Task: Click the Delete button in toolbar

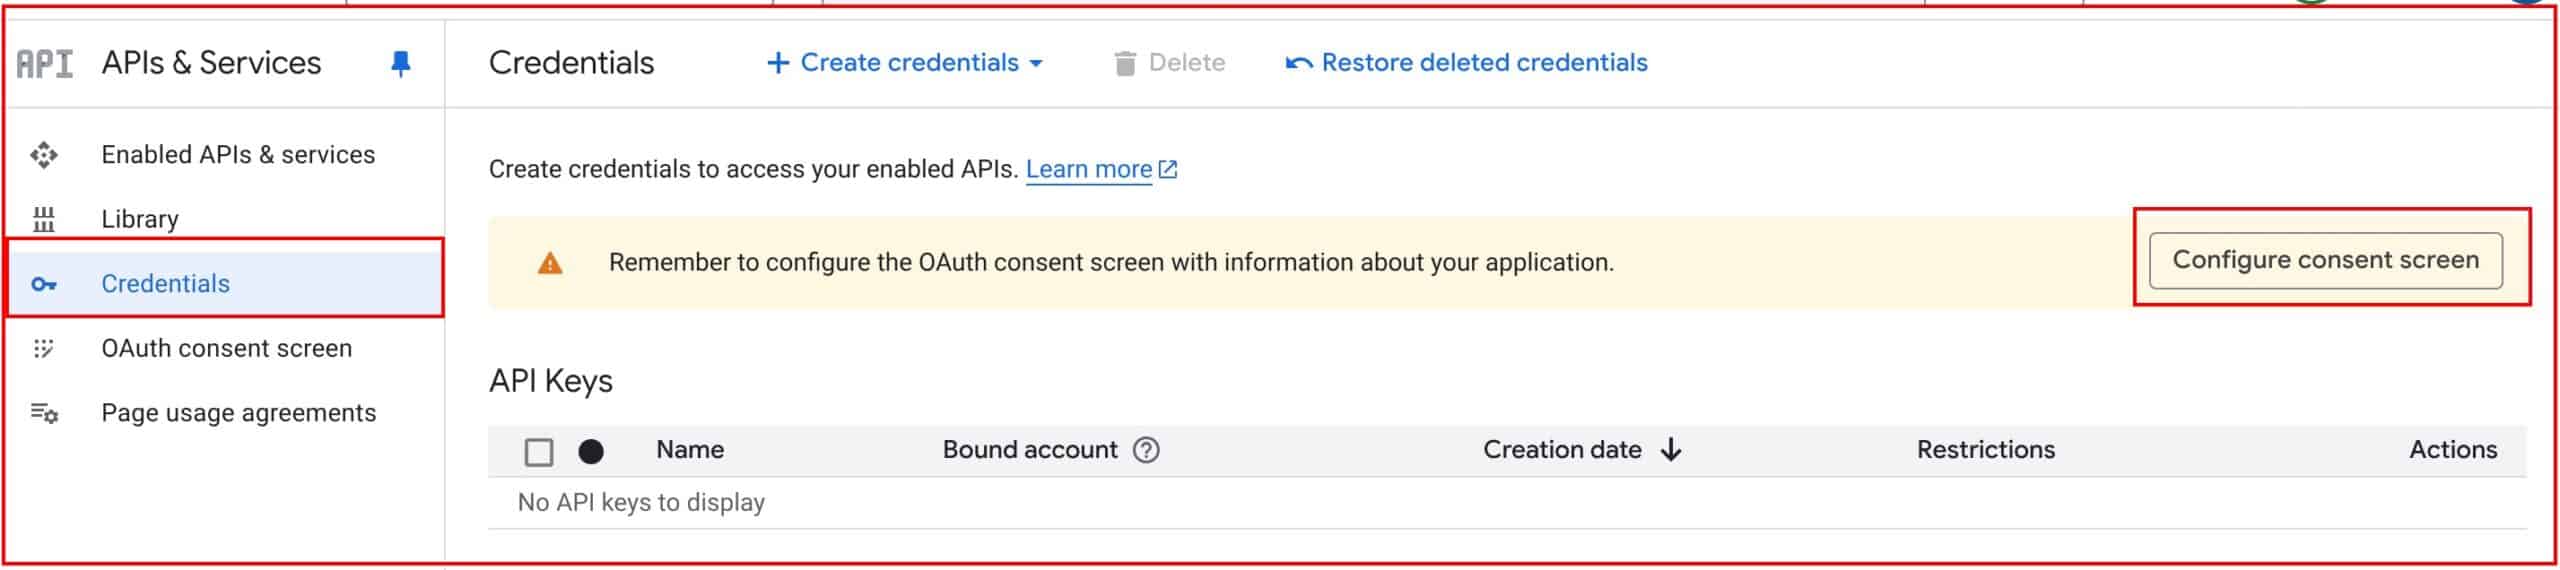Action: [1169, 63]
